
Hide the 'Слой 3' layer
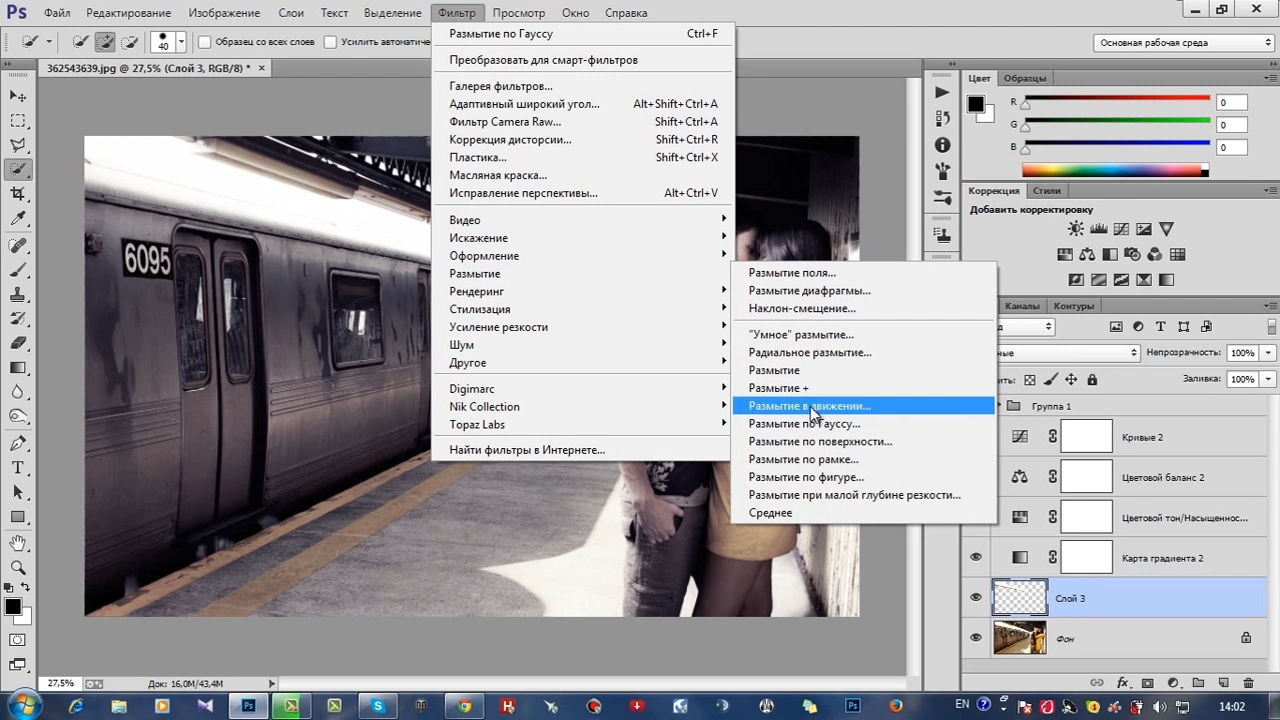pyautogui.click(x=976, y=598)
